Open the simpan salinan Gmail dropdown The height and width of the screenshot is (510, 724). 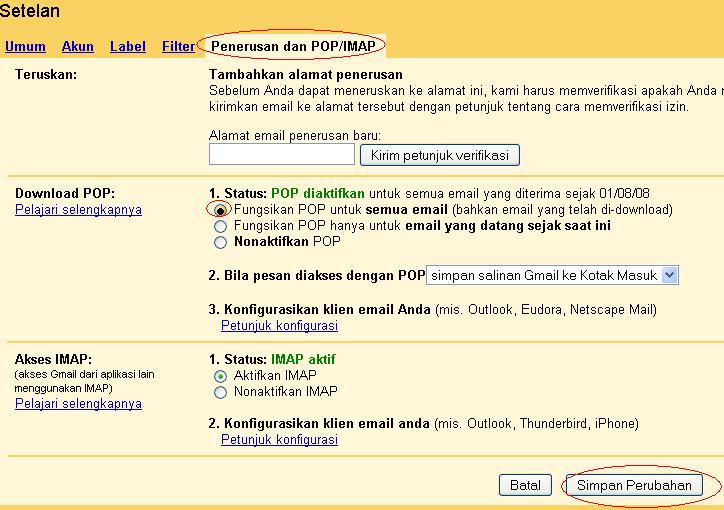click(x=552, y=275)
